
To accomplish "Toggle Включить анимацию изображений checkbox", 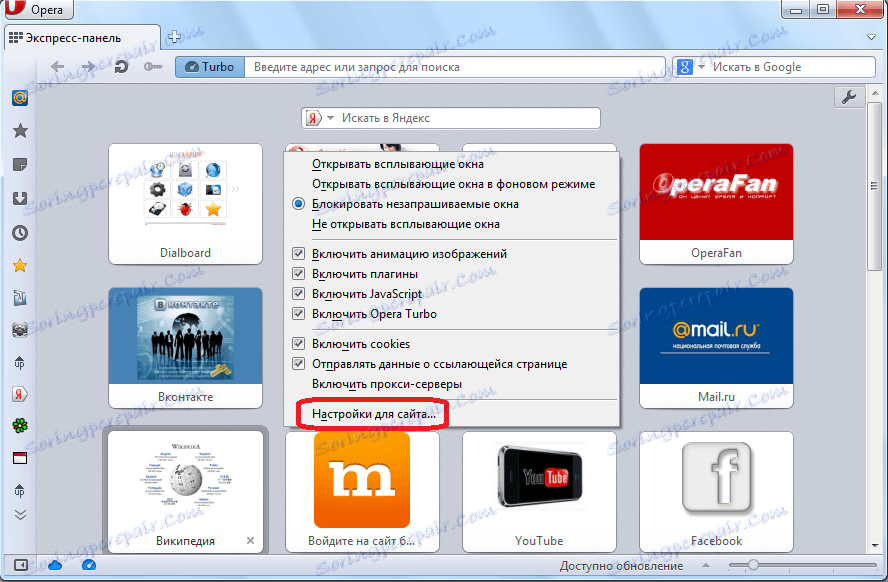I will click(298, 254).
